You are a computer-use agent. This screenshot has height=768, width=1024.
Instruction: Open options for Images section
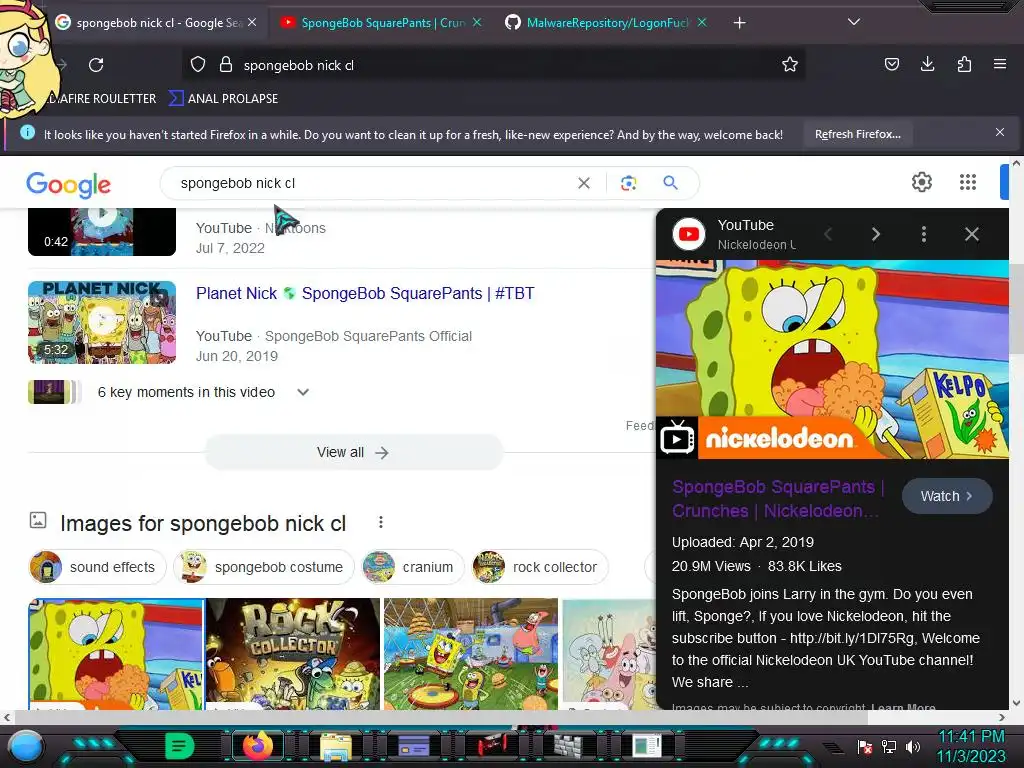[381, 522]
